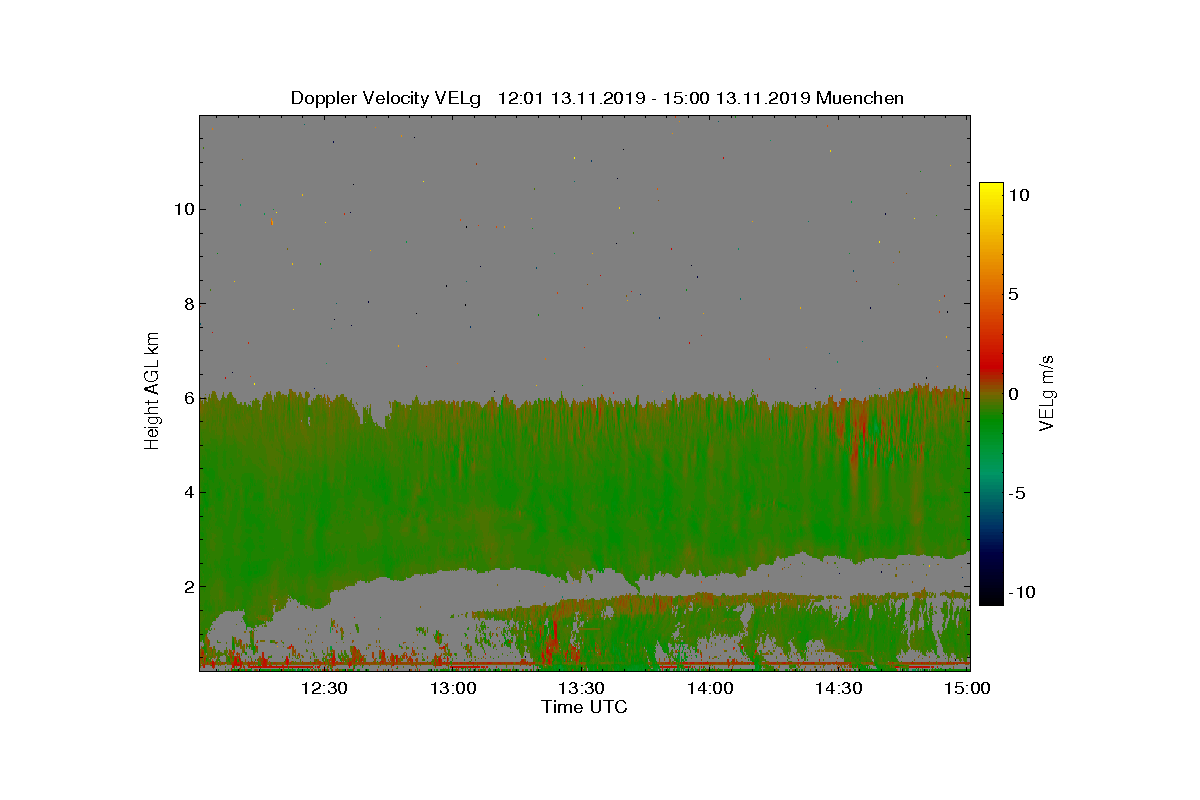Click the '13:30' time axis label
This screenshot has width=1200, height=800.
click(582, 688)
